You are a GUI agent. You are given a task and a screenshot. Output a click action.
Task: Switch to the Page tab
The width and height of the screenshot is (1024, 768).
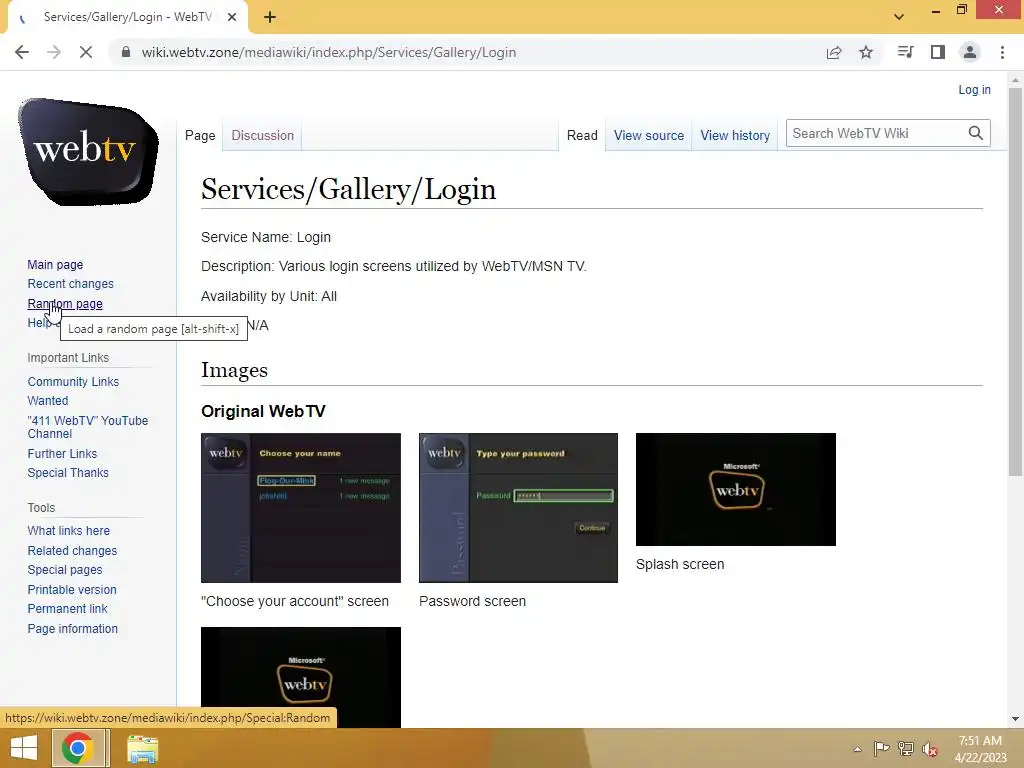click(200, 135)
